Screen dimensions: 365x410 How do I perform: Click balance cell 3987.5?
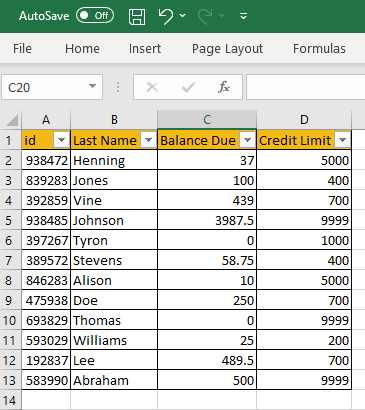pyautogui.click(x=207, y=220)
